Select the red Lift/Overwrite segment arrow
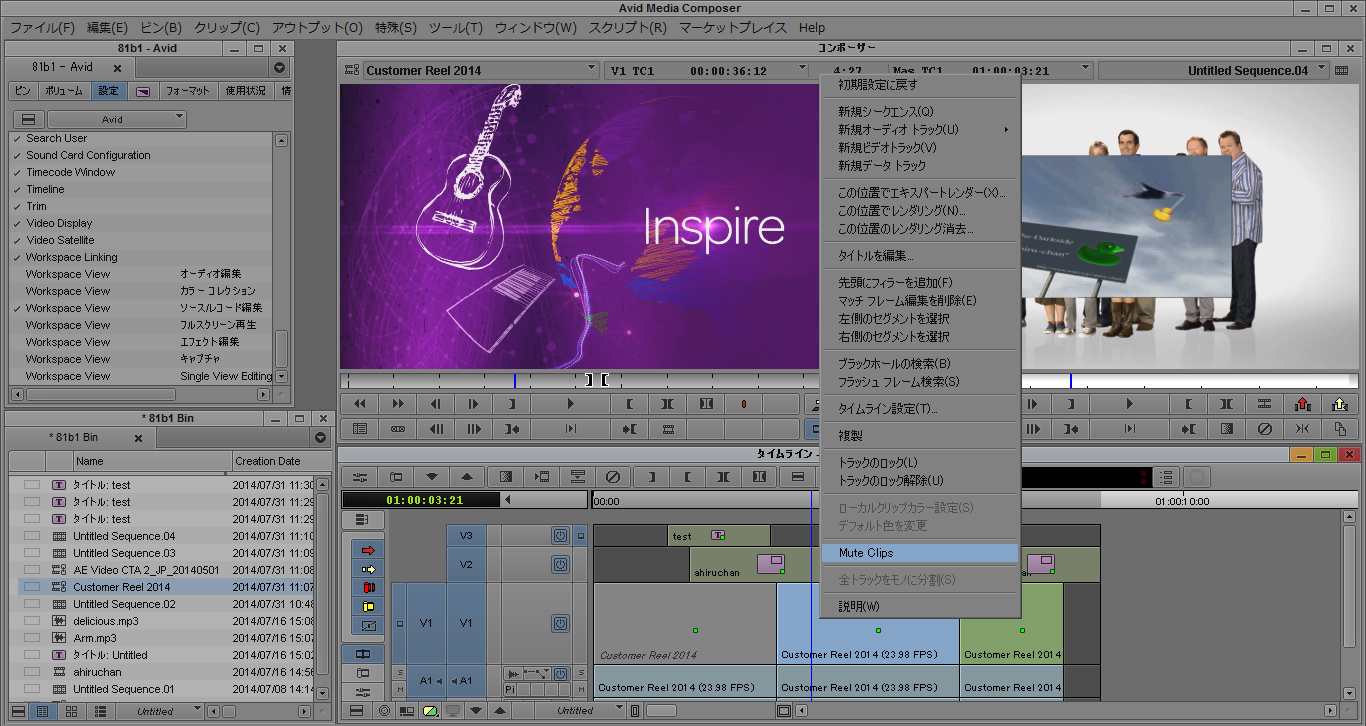1366x726 pixels. tap(368, 550)
